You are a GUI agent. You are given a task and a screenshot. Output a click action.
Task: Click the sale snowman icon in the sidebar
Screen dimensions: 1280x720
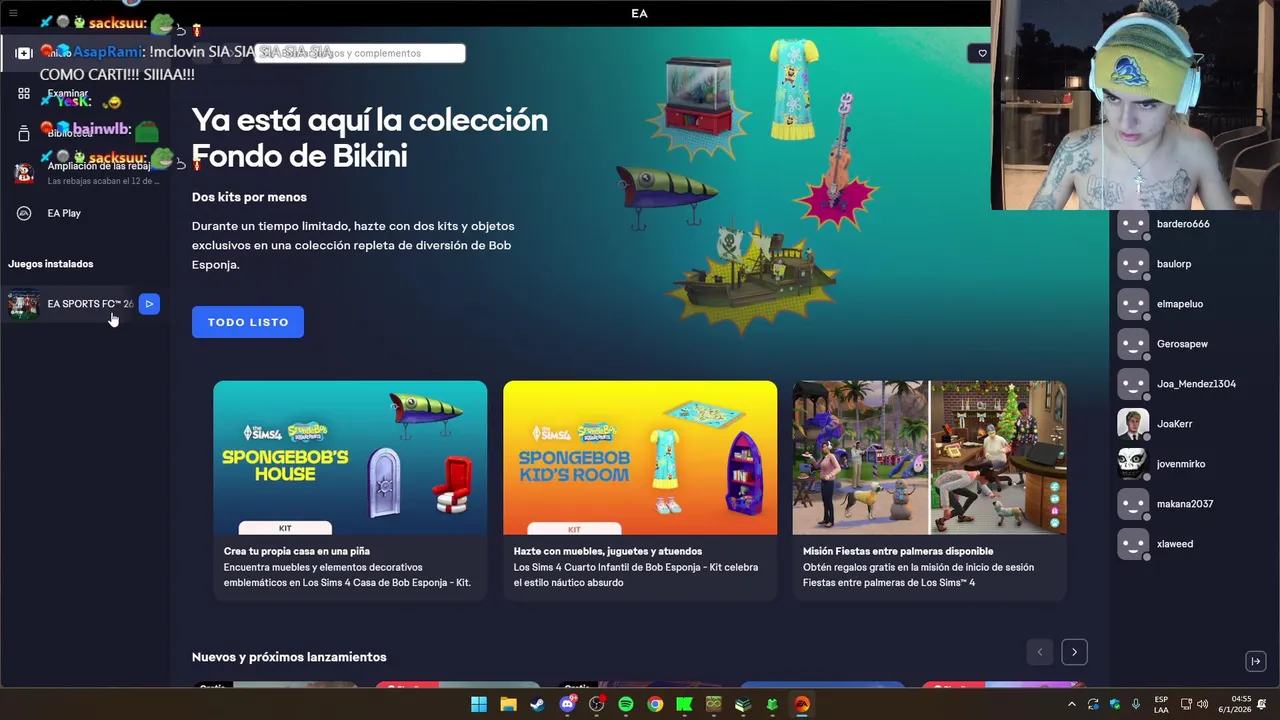click(x=24, y=173)
